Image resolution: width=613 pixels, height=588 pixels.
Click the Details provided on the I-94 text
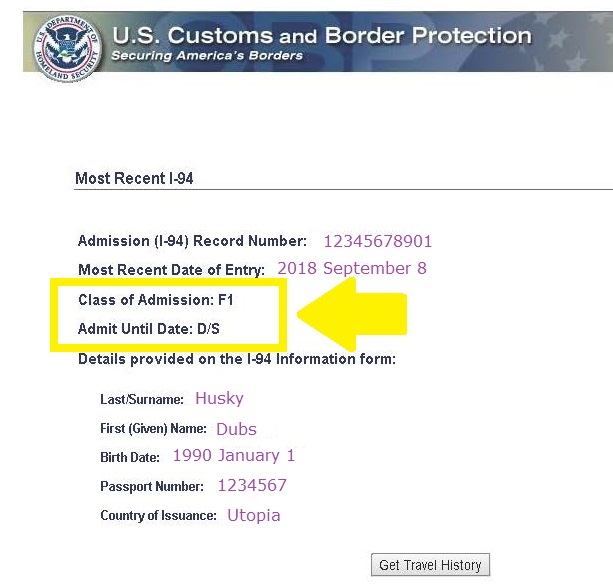[x=236, y=359]
